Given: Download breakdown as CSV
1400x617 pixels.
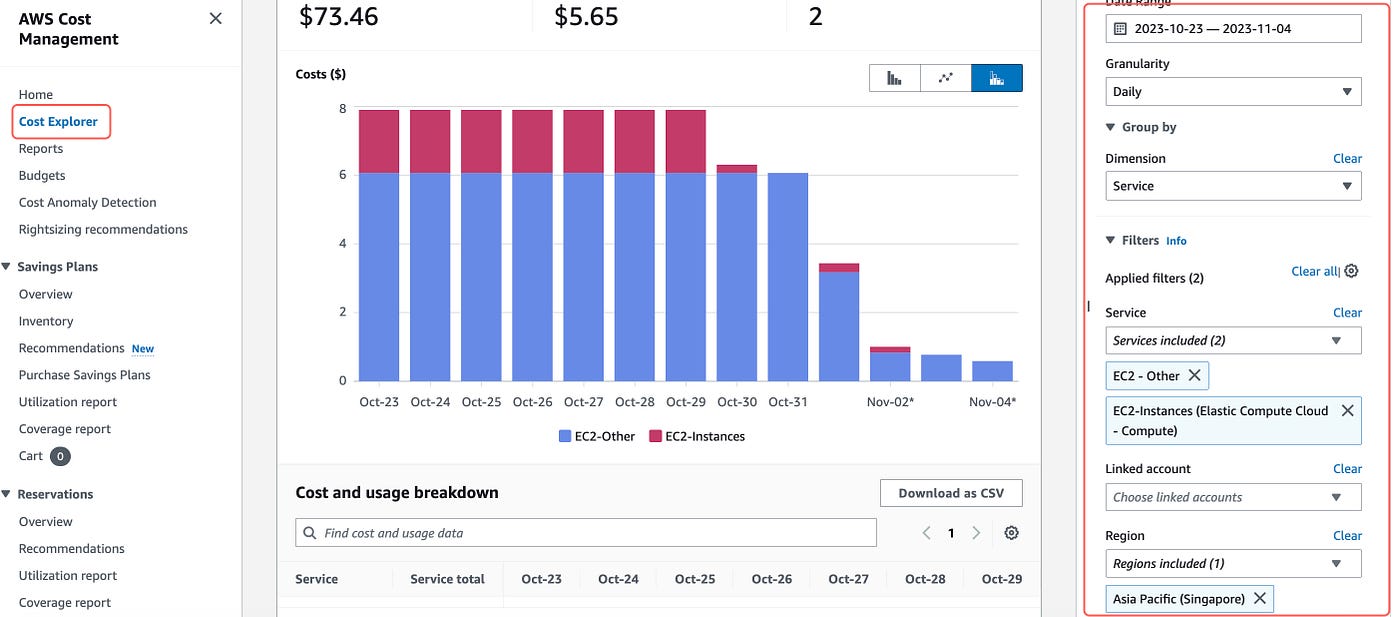Looking at the screenshot, I should click(951, 493).
